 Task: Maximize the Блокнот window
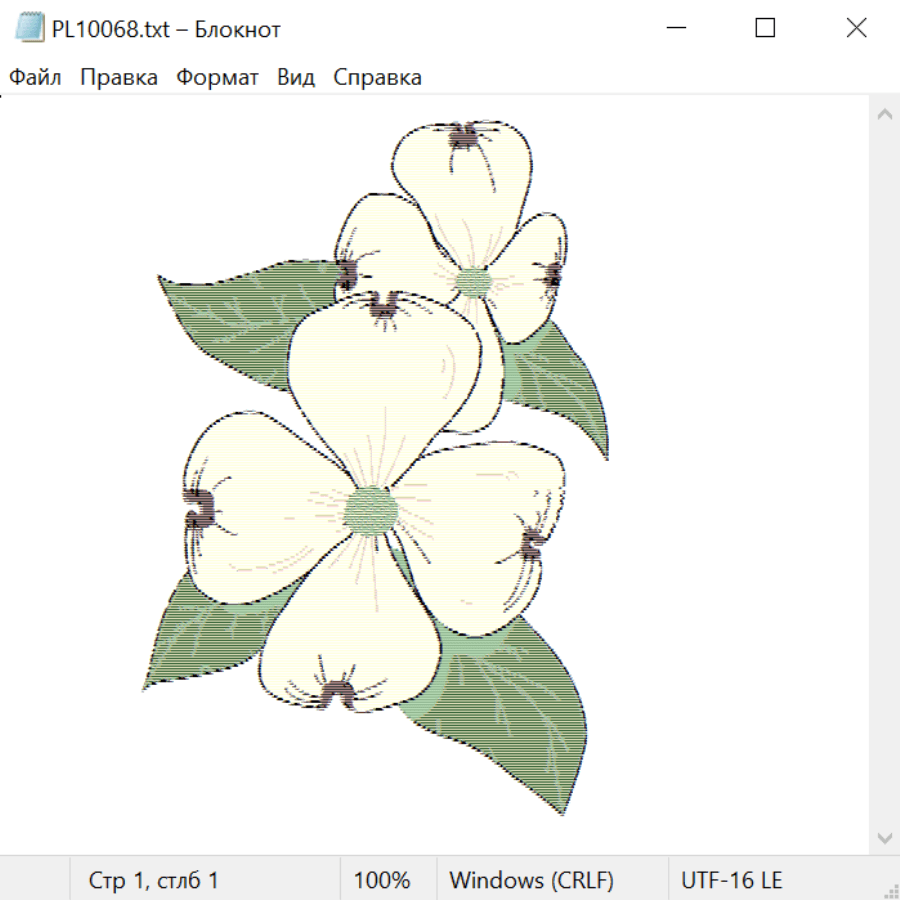click(765, 29)
